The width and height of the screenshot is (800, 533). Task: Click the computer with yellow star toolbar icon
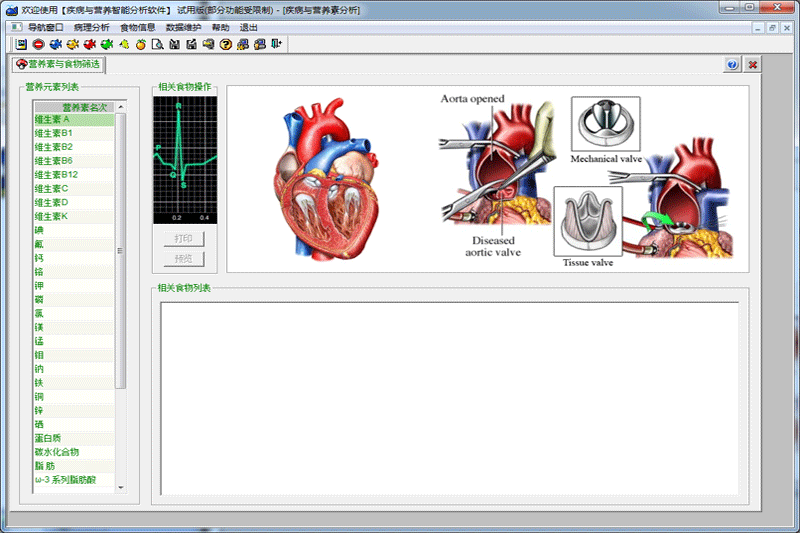[x=243, y=44]
